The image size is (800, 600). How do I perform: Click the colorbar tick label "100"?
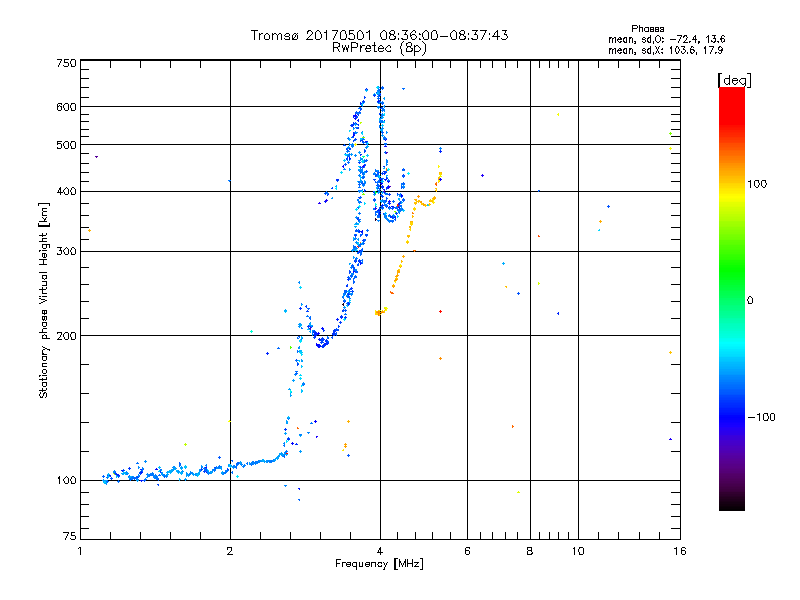pyautogui.click(x=757, y=184)
